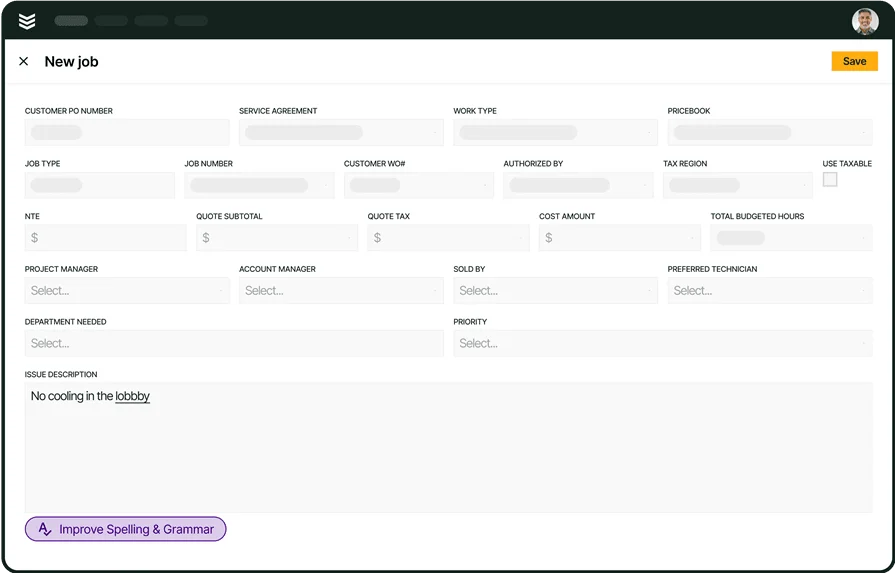Close the New job dialog
The height and width of the screenshot is (573, 895).
[x=24, y=62]
